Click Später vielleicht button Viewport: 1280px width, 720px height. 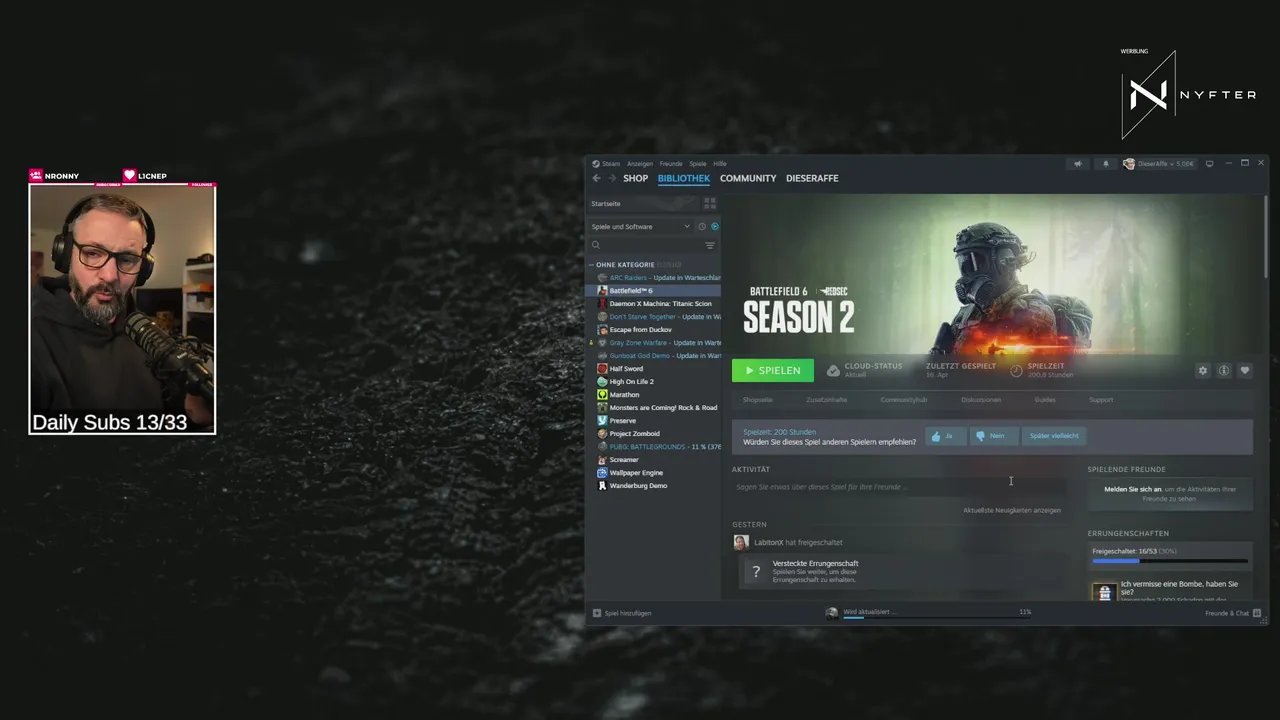coord(1053,436)
